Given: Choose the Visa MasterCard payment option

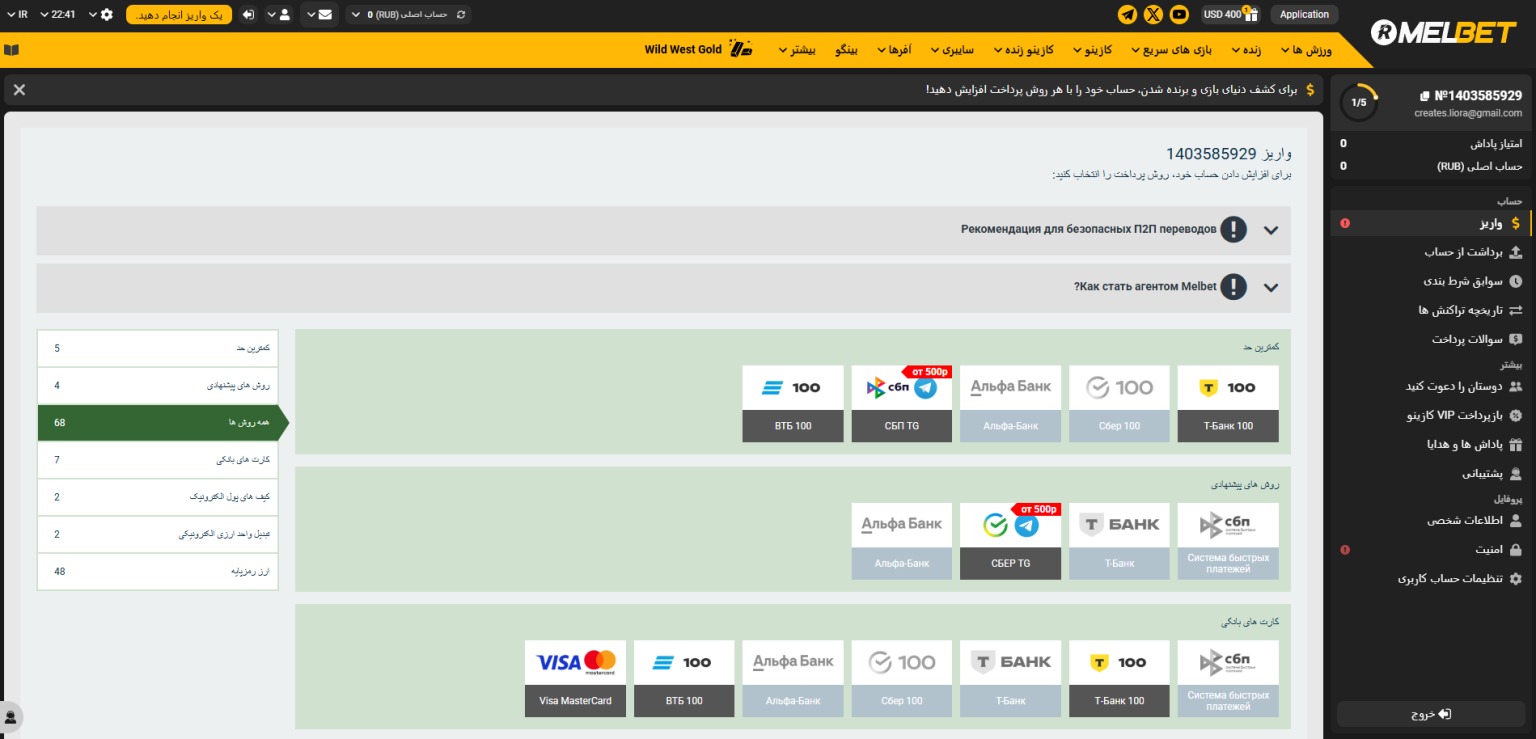Looking at the screenshot, I should pyautogui.click(x=575, y=680).
